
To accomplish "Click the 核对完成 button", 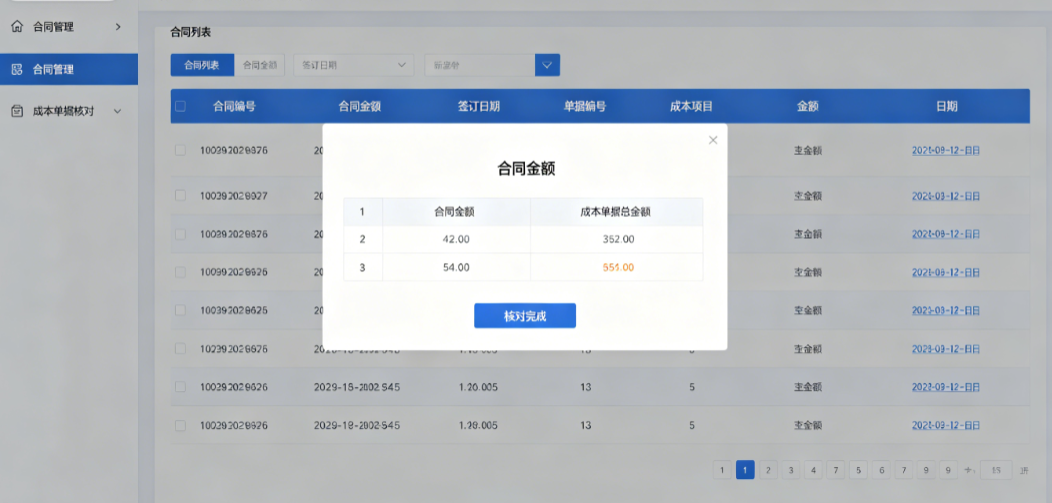I will (x=525, y=316).
